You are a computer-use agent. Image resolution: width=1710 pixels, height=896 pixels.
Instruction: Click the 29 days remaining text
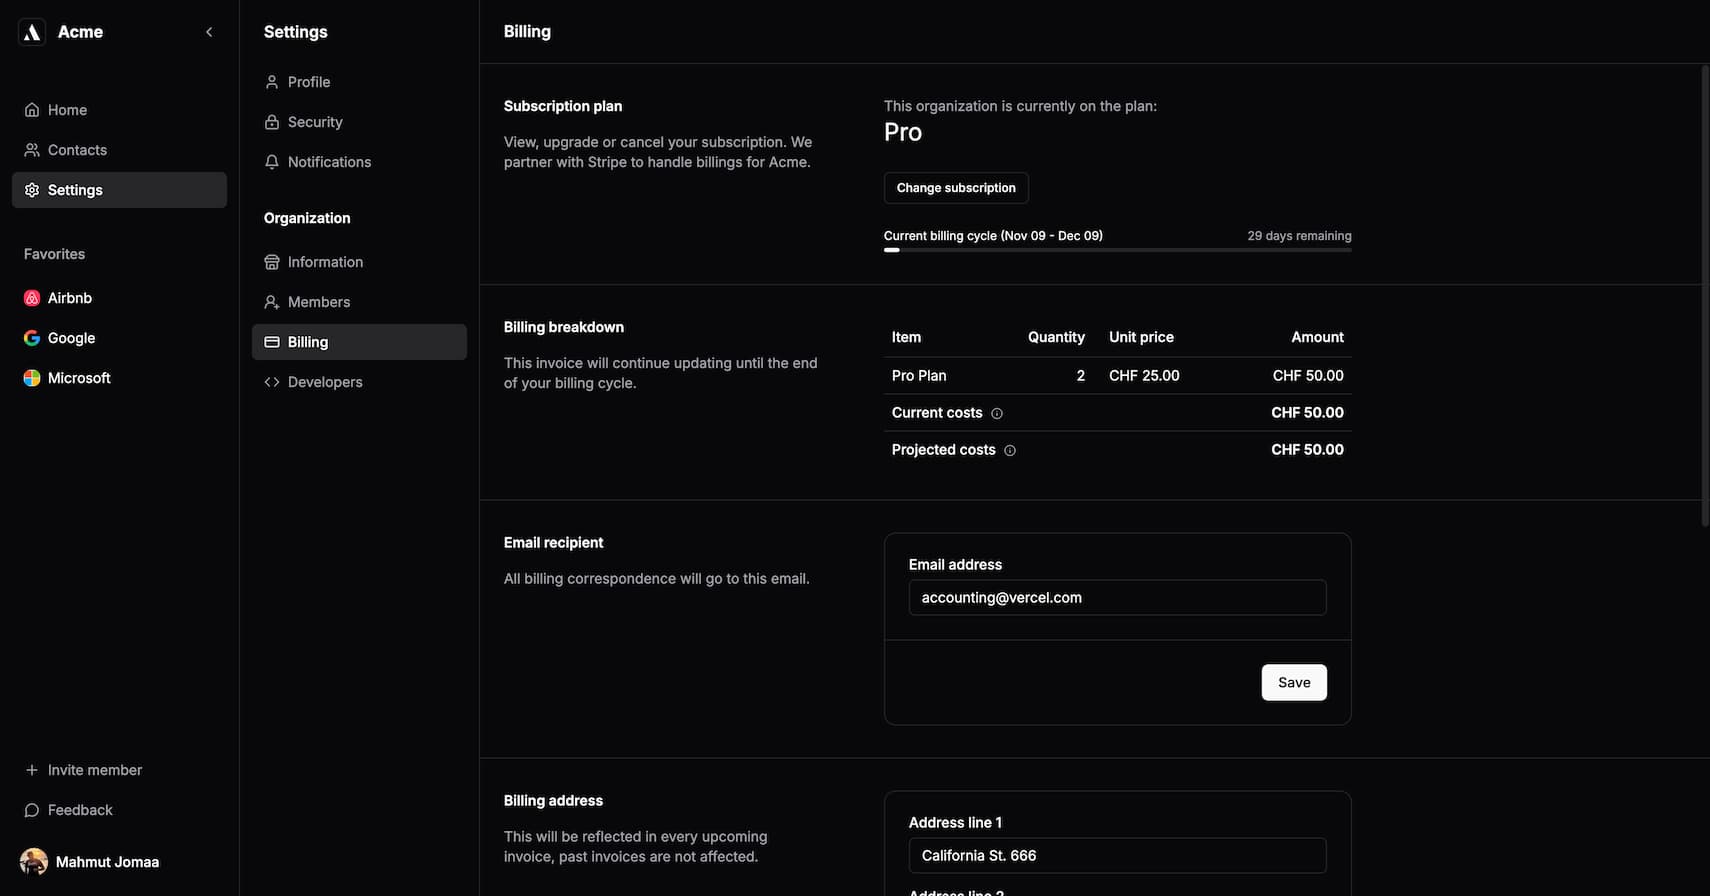pyautogui.click(x=1299, y=236)
